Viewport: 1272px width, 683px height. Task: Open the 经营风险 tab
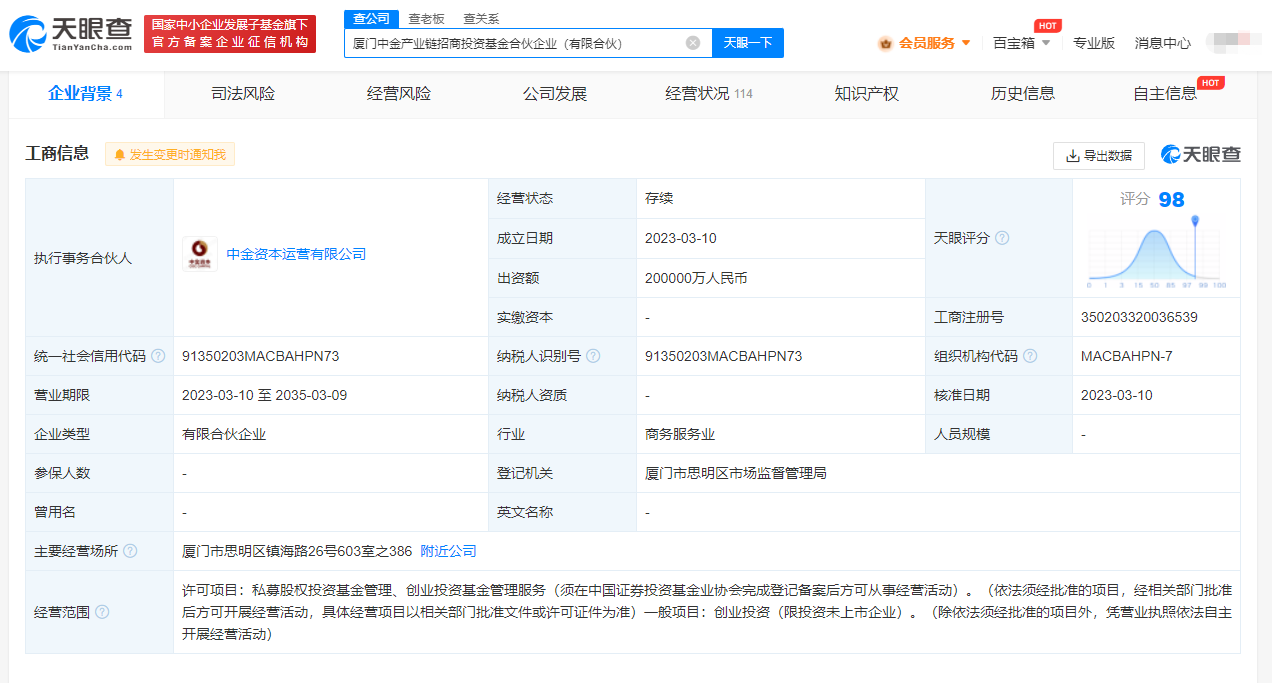pos(399,94)
